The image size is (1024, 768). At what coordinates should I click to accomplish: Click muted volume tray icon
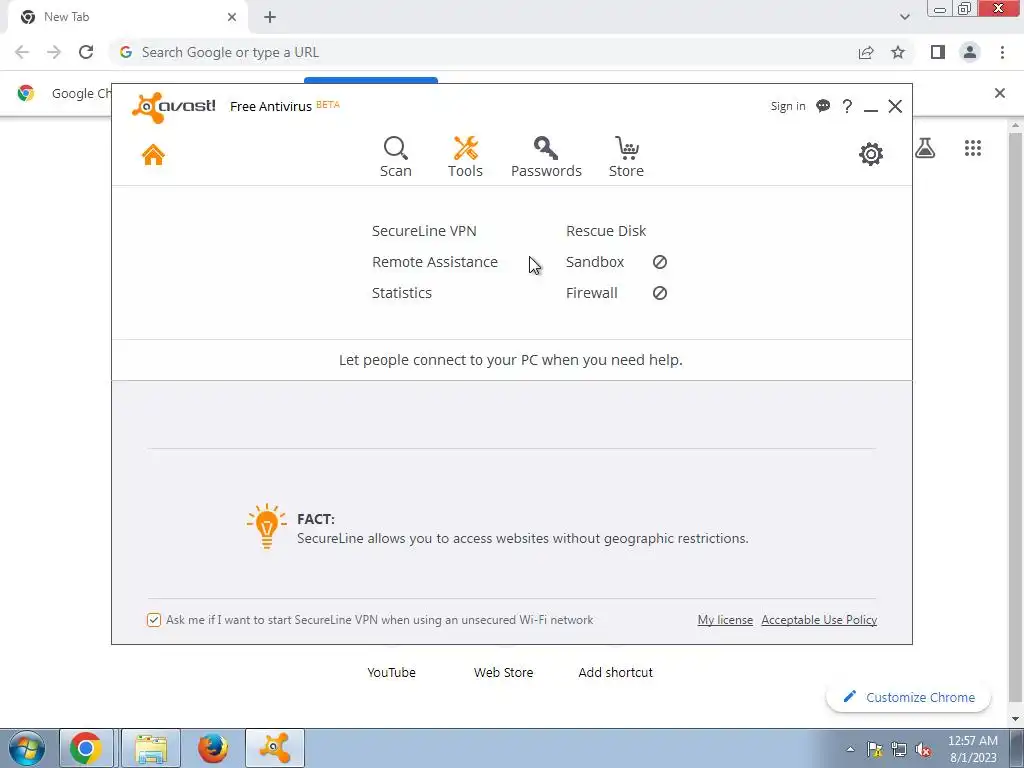[923, 750]
